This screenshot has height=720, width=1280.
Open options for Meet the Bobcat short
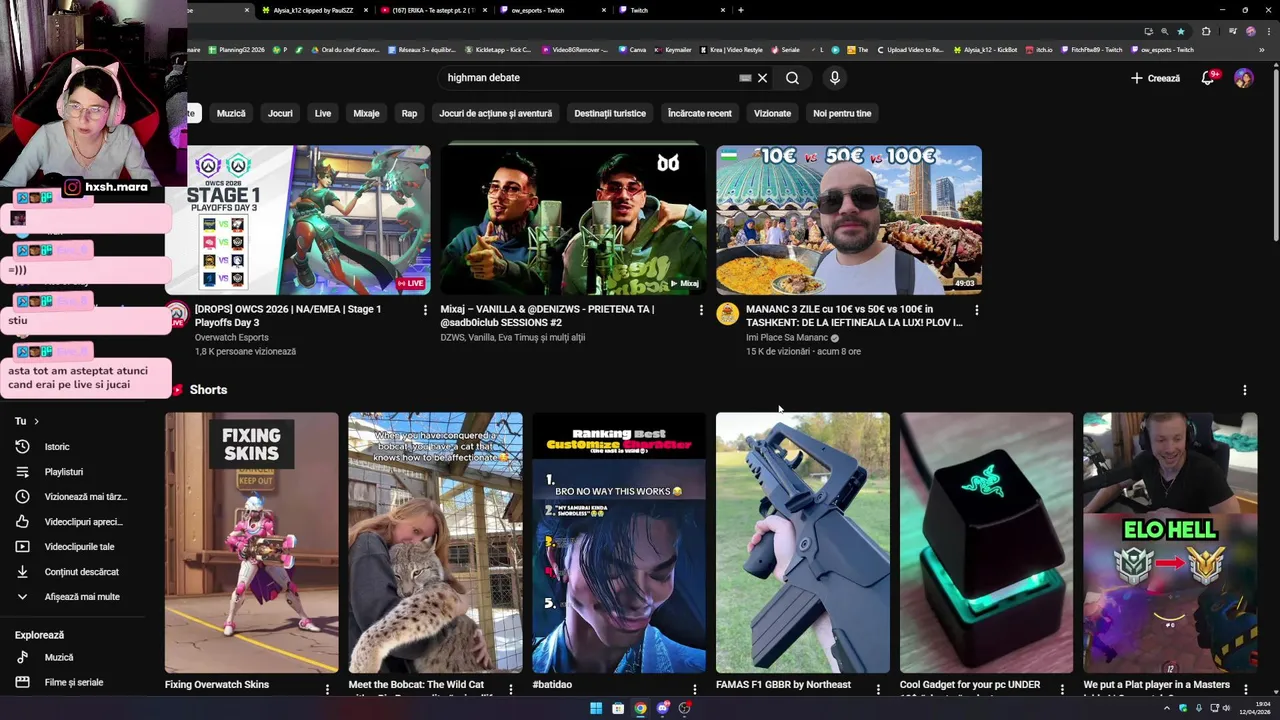pyautogui.click(x=511, y=689)
